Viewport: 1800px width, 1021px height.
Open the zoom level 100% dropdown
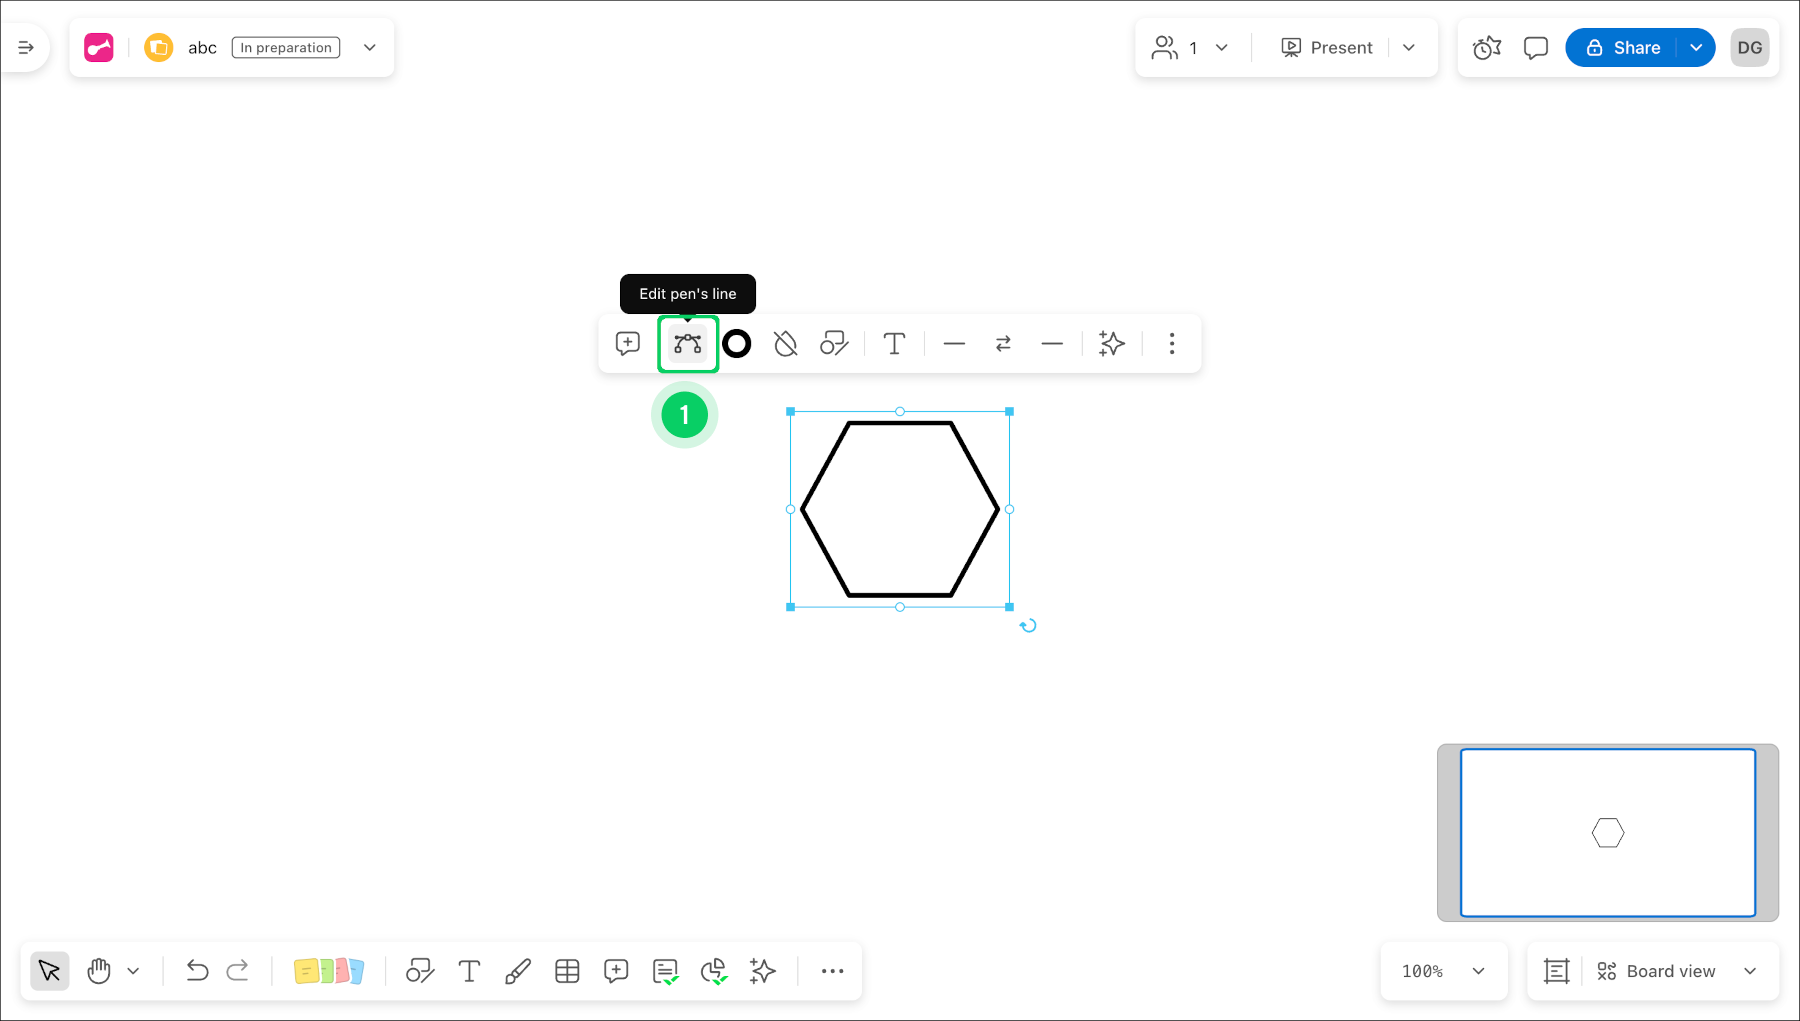click(x=1443, y=970)
